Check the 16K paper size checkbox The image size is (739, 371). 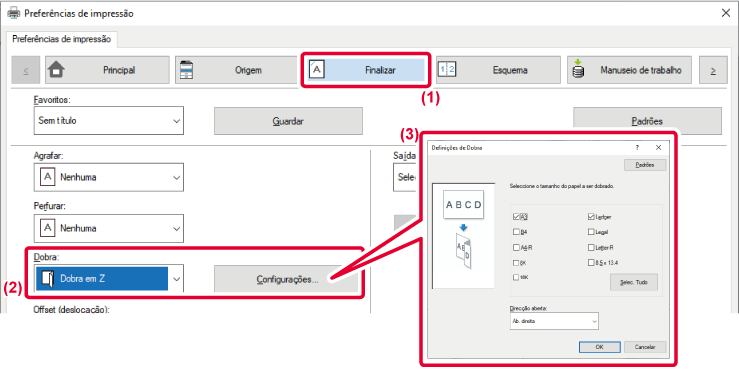(516, 278)
